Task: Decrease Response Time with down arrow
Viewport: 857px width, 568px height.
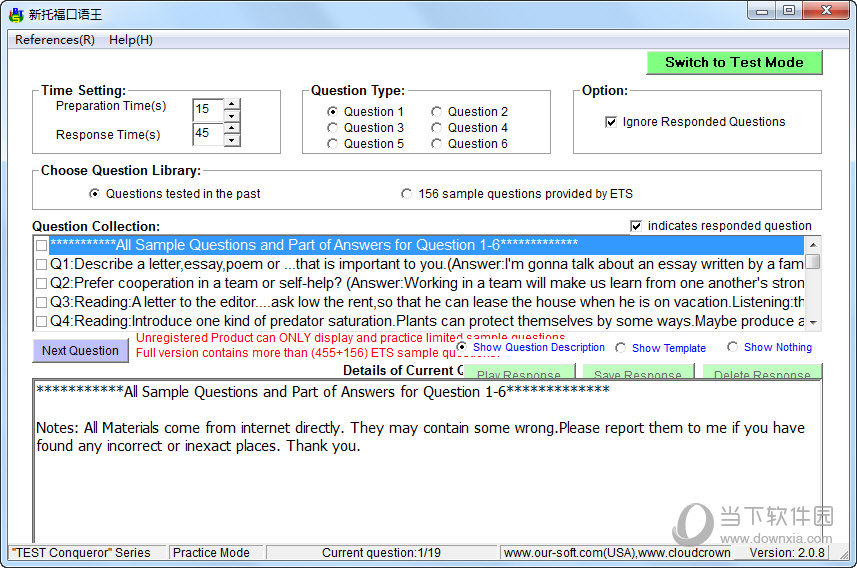Action: [232, 140]
